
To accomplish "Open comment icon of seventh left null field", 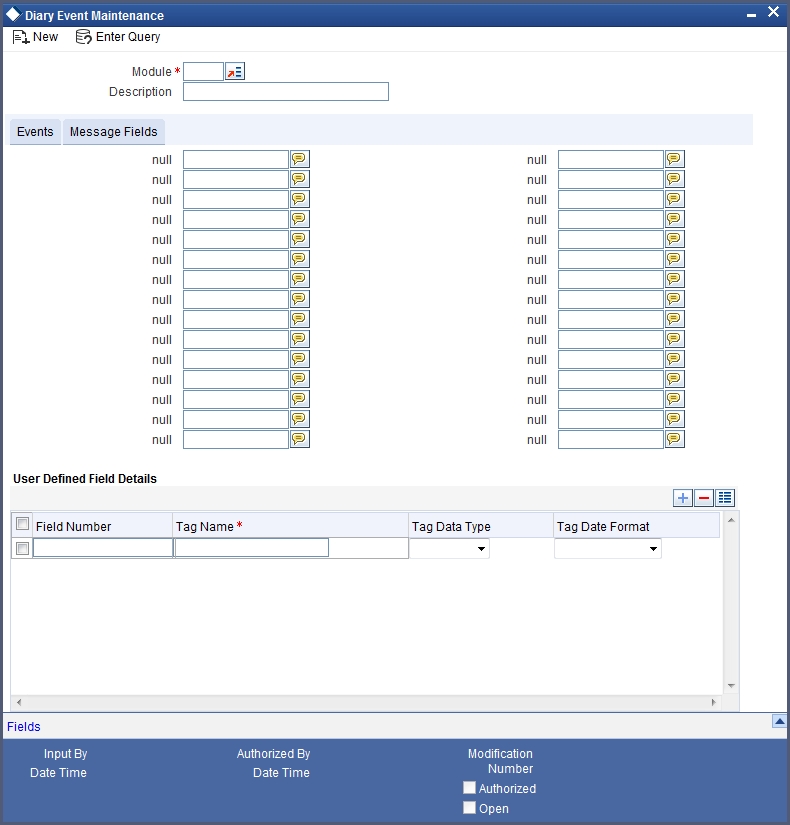I will pos(299,279).
